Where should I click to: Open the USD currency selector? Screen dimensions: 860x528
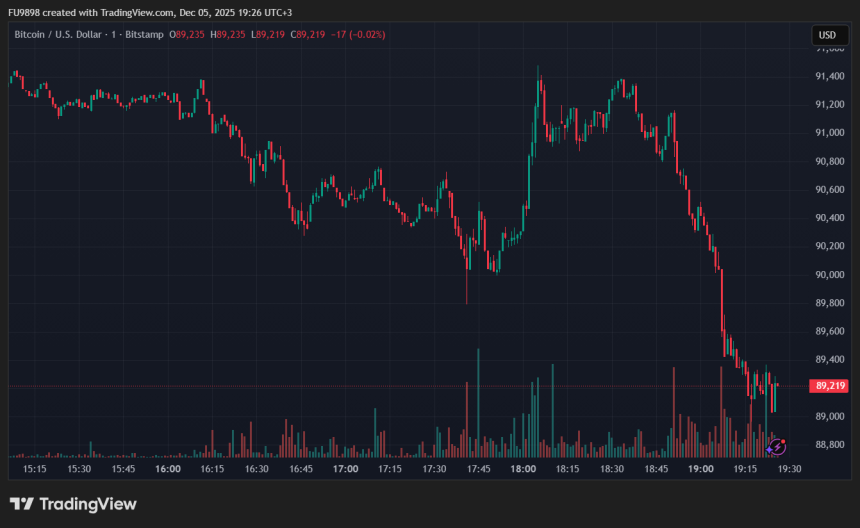828,35
